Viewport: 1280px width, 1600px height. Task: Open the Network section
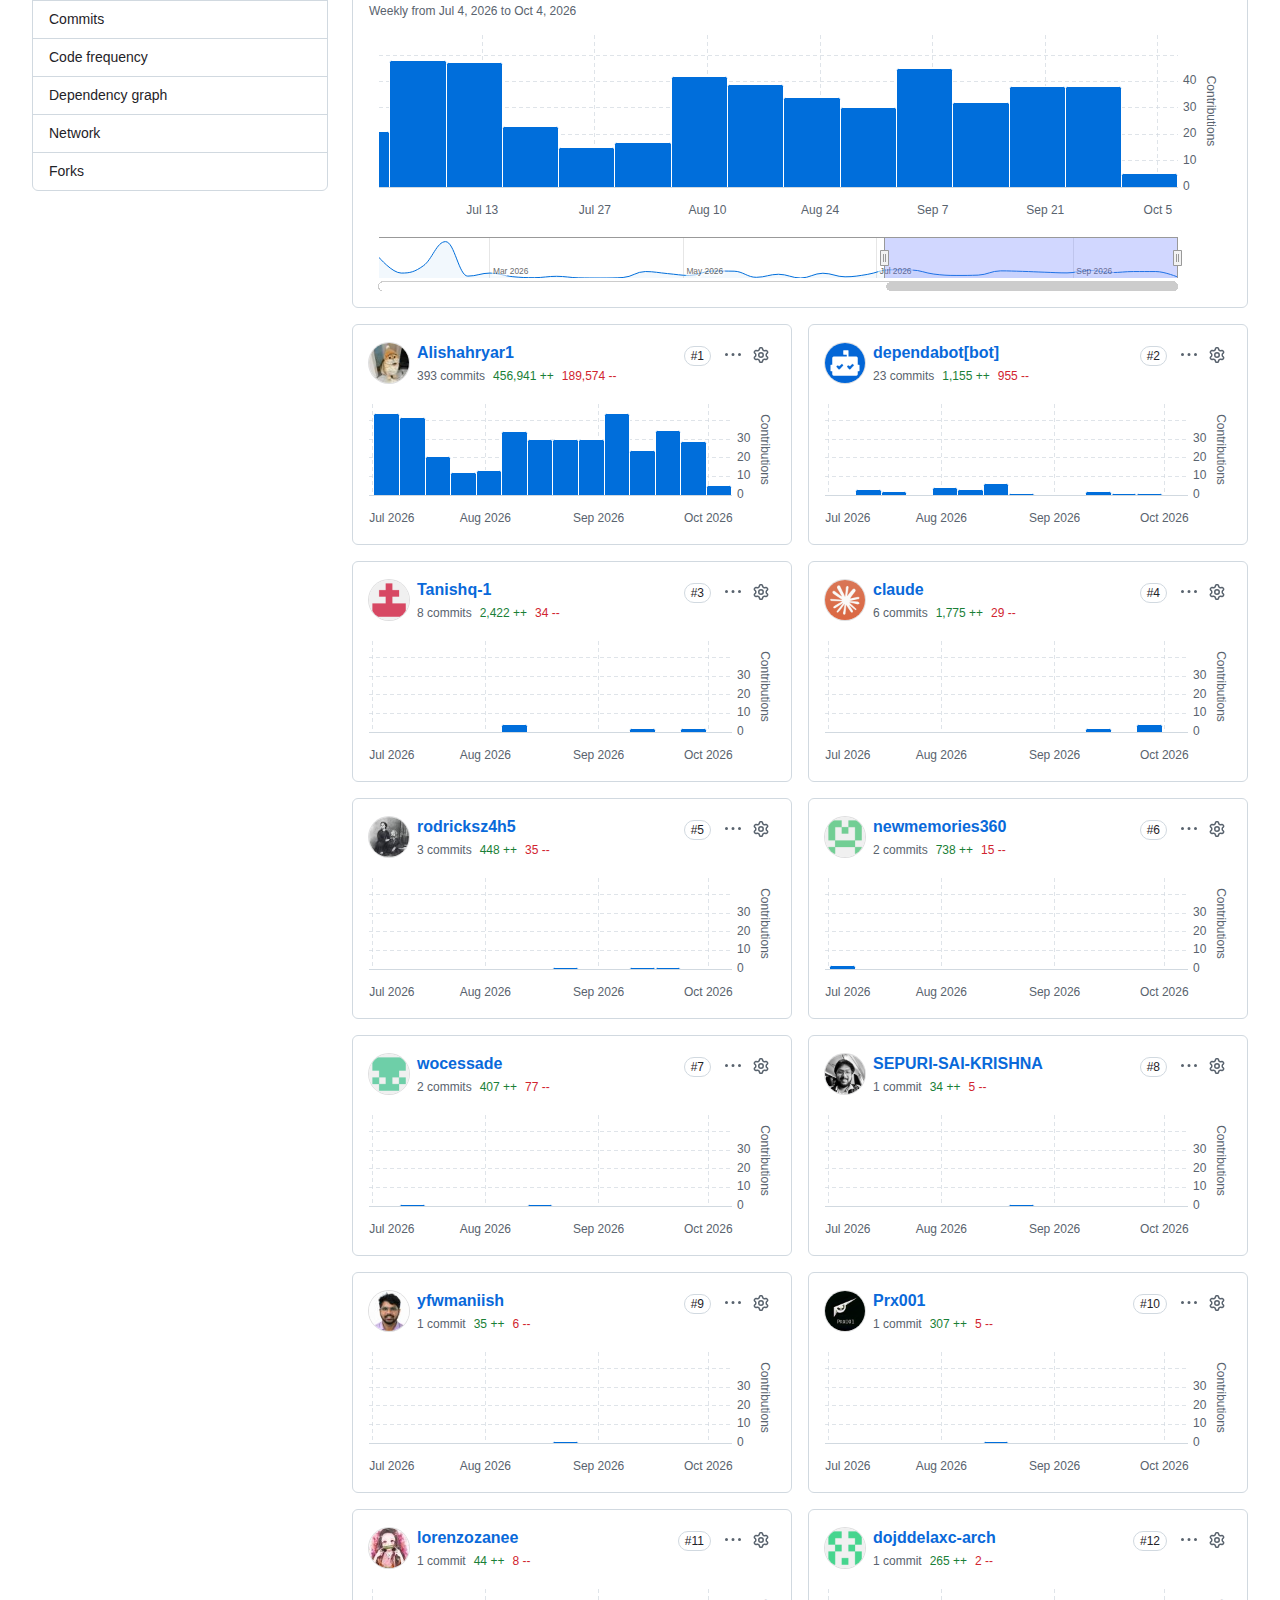(180, 133)
